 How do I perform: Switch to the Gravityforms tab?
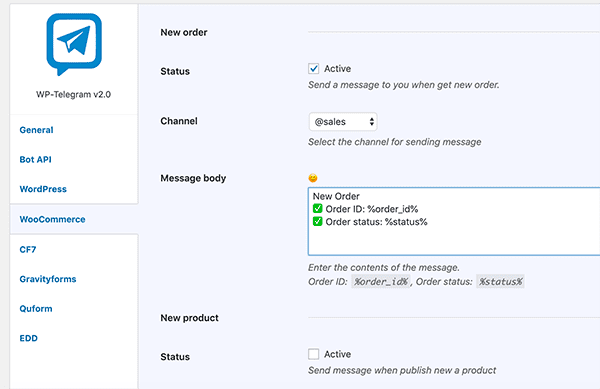click(48, 279)
